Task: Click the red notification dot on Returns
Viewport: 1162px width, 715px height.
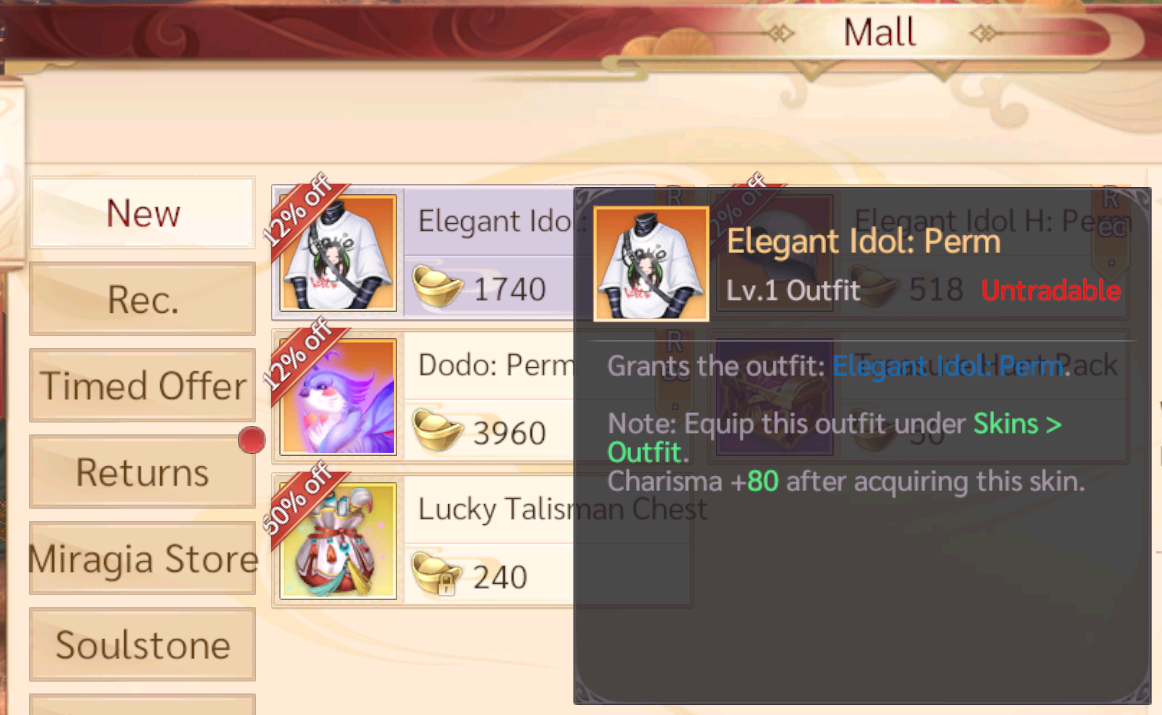Action: click(x=252, y=440)
